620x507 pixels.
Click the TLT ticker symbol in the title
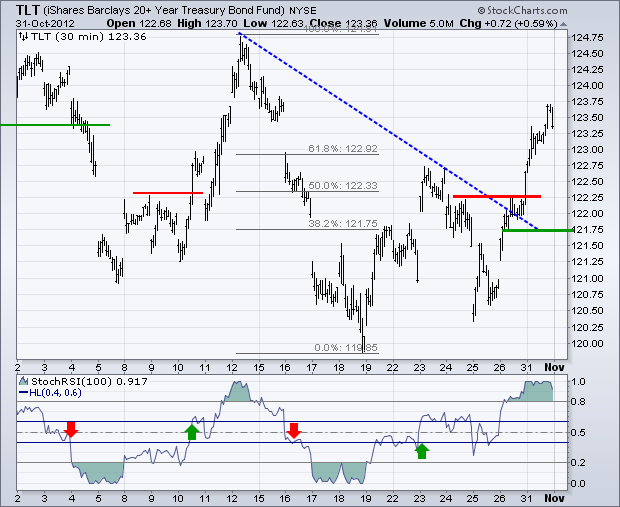pos(27,10)
